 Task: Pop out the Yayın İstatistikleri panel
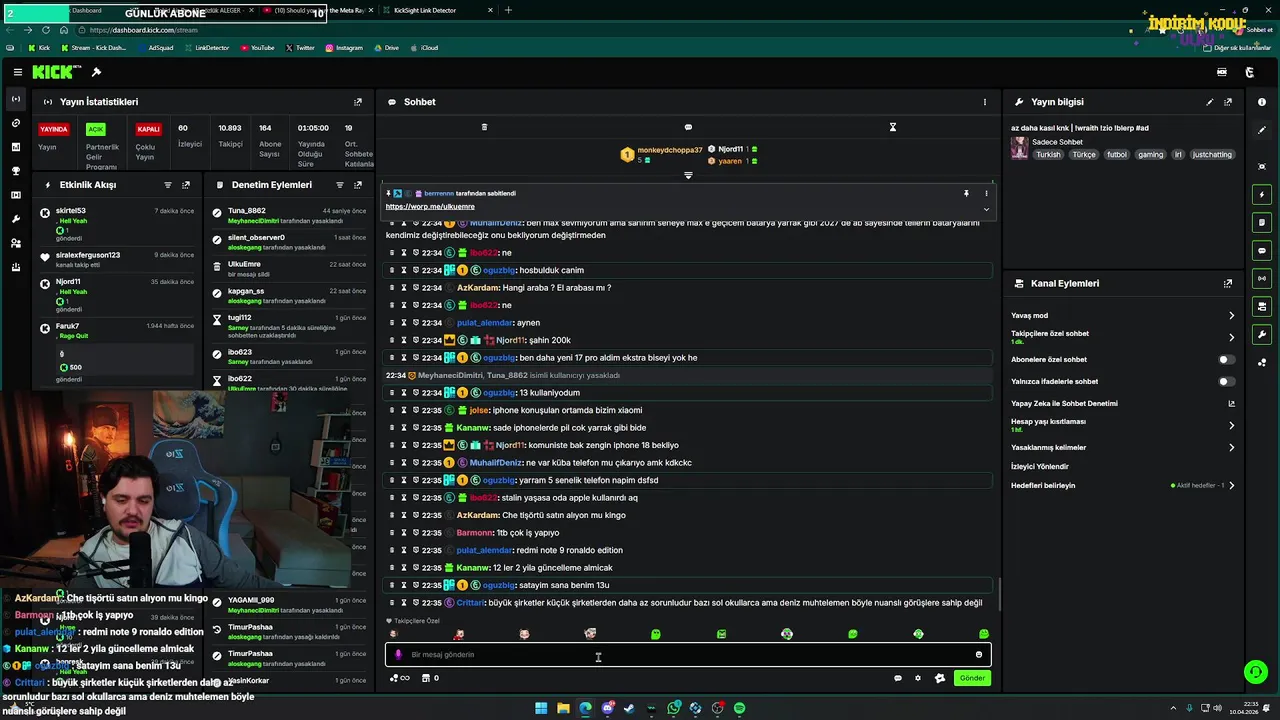coord(358,102)
